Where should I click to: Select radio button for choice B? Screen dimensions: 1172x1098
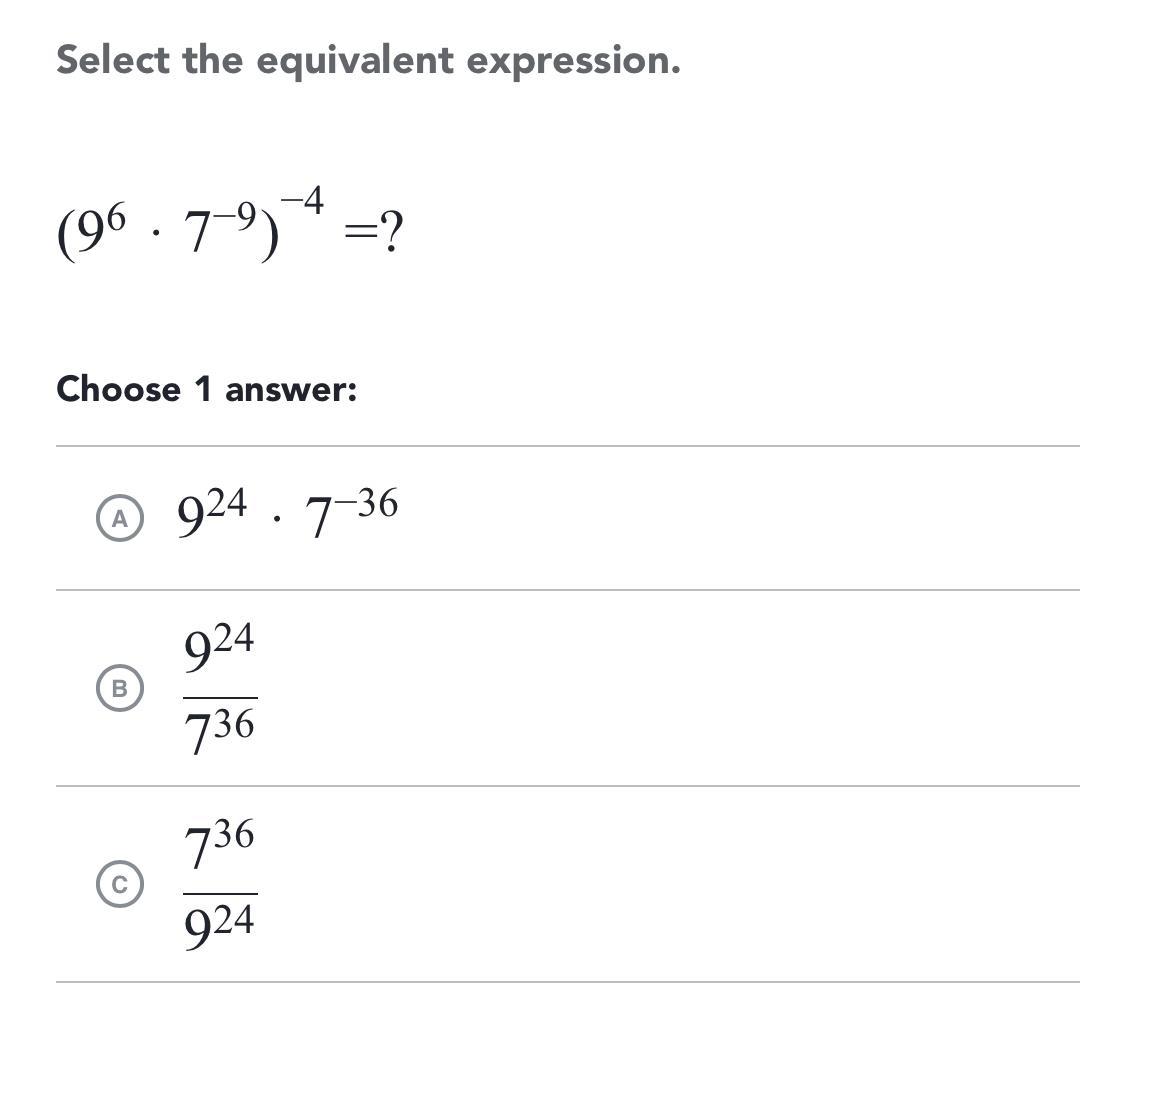coord(120,688)
